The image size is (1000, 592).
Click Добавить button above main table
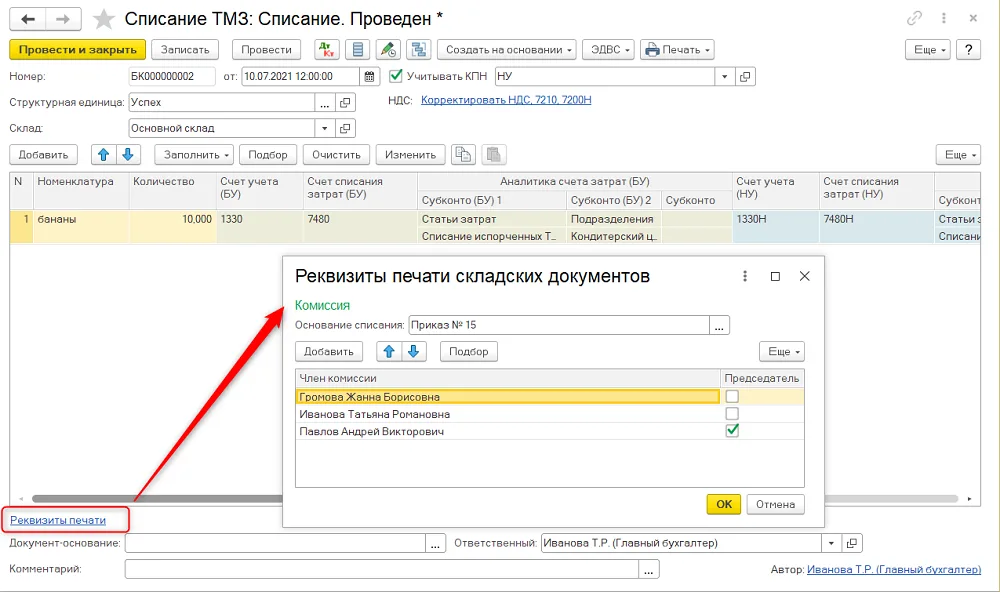43,154
